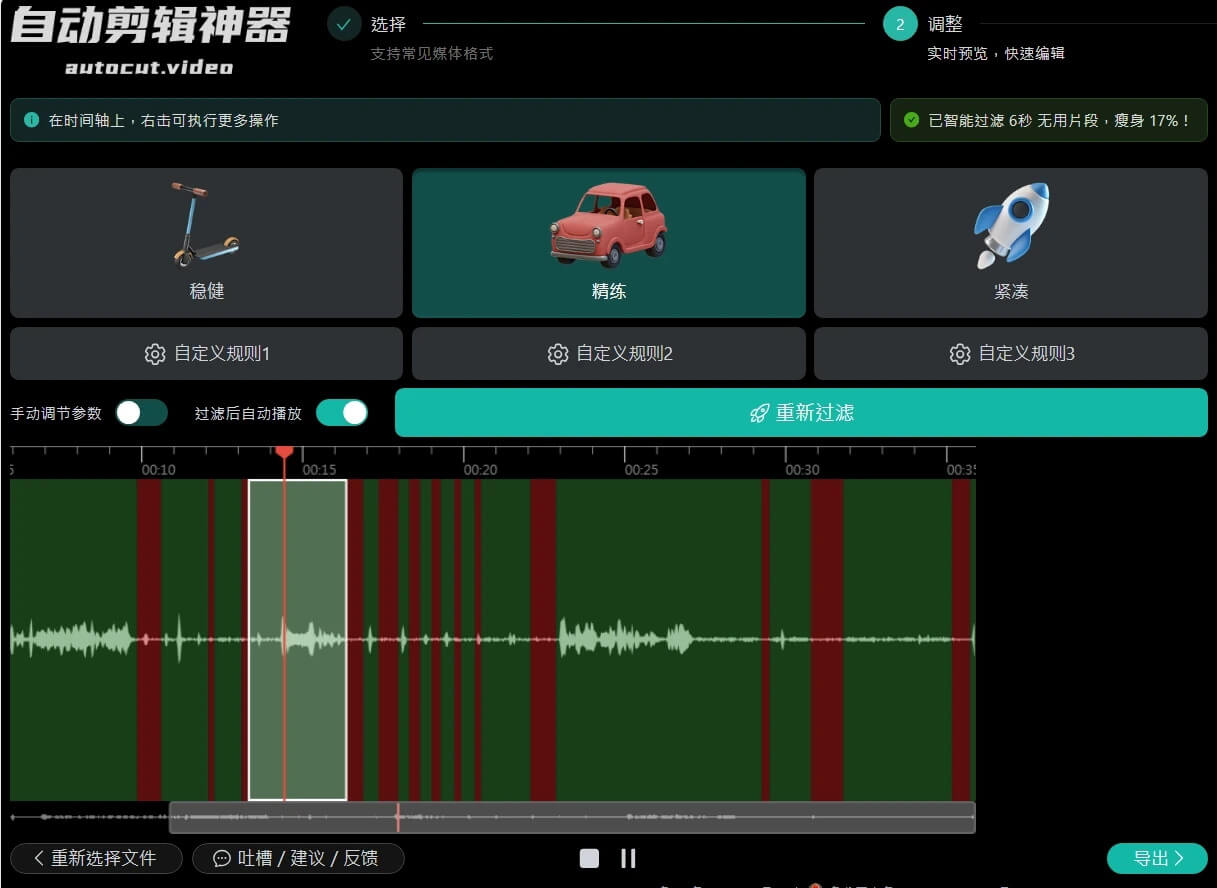This screenshot has height=888, width=1217.
Task: Click the 重新选择文件 button
Action: (x=95, y=858)
